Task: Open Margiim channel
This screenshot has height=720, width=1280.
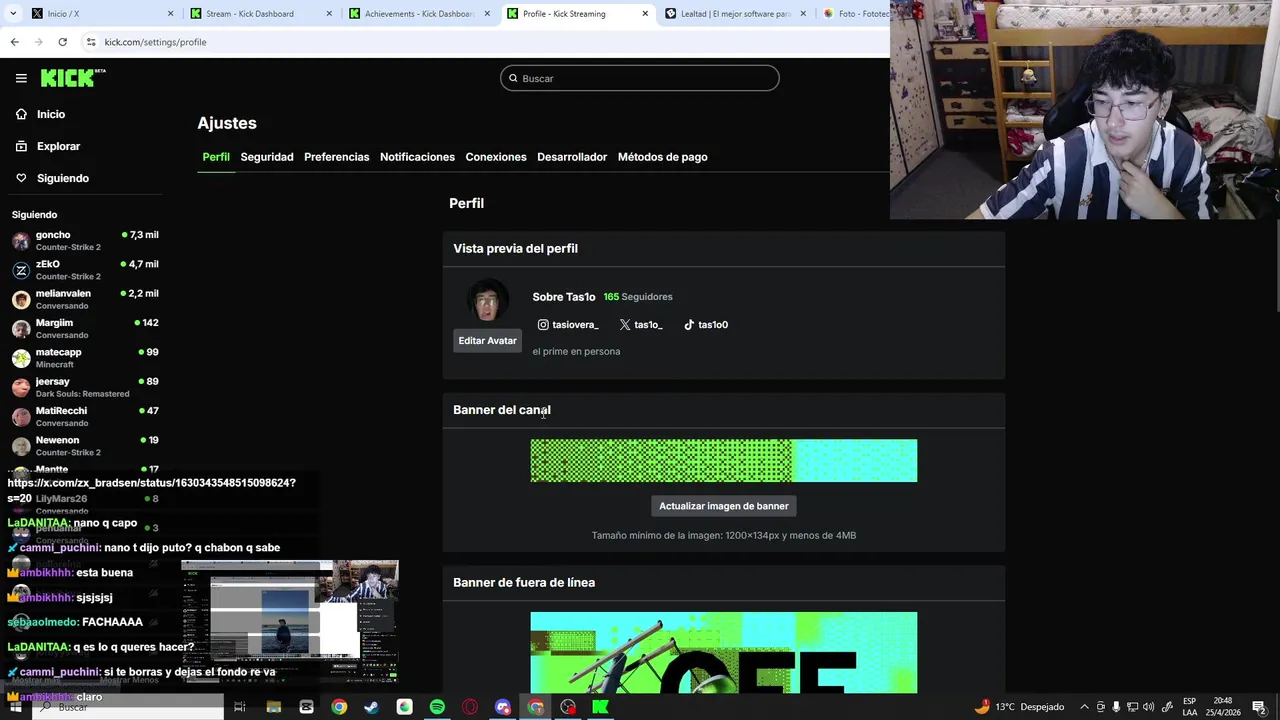Action: [x=85, y=328]
